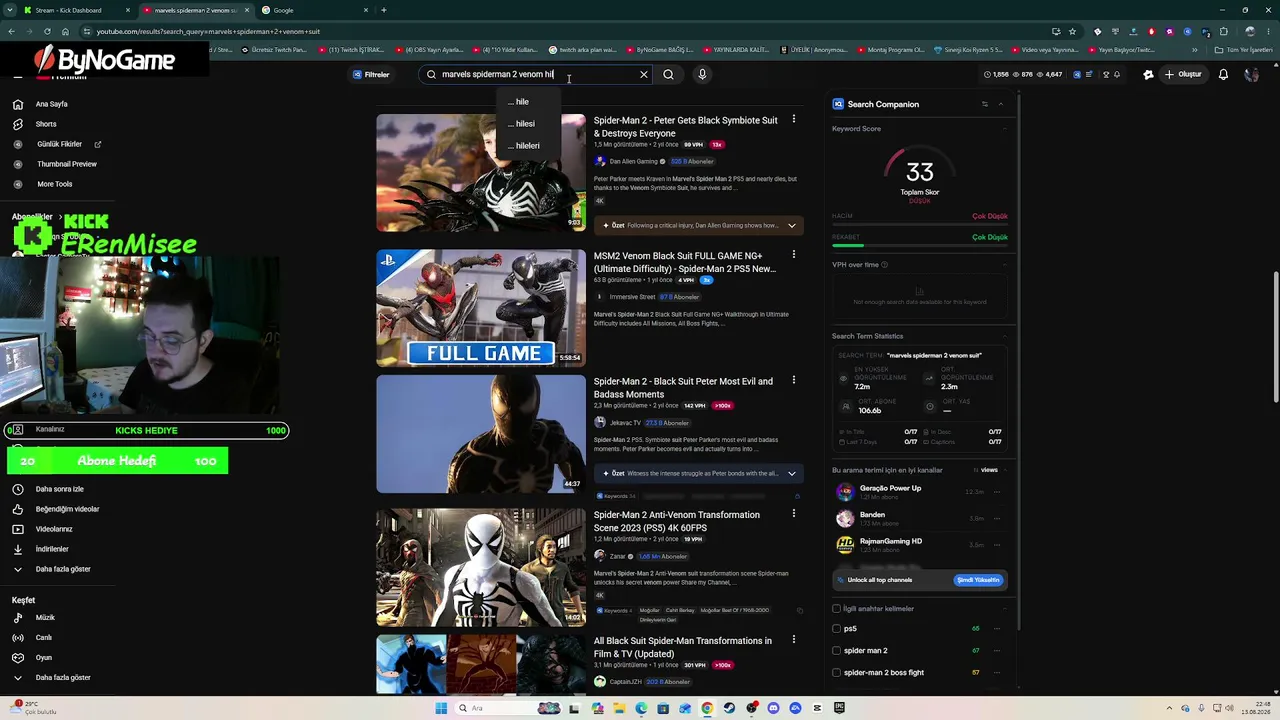Screen dimensions: 1280x720
Task: Sort top channels by views
Action: tap(987, 470)
